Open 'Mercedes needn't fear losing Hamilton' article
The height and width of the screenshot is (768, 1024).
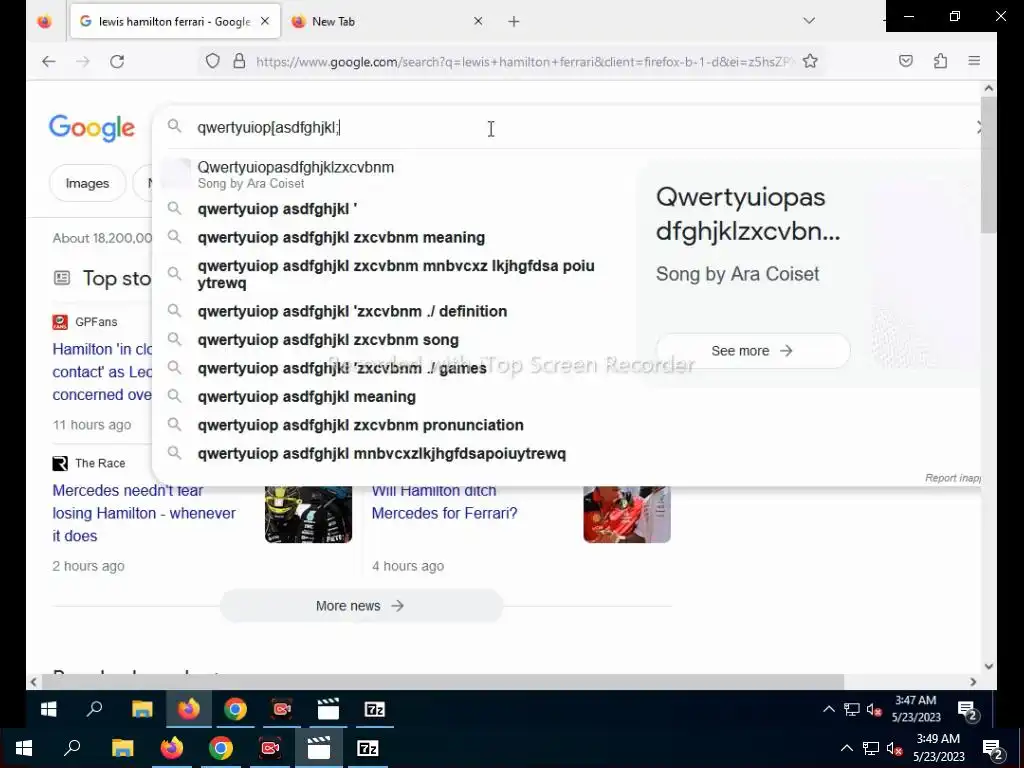(144, 513)
